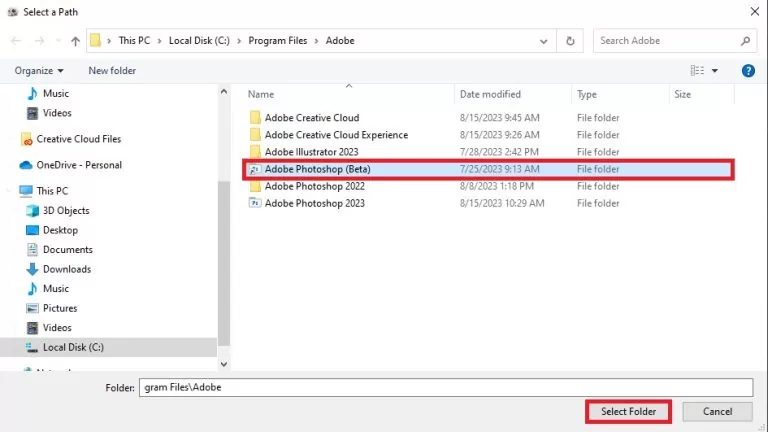Click the New folder button

pos(112,71)
